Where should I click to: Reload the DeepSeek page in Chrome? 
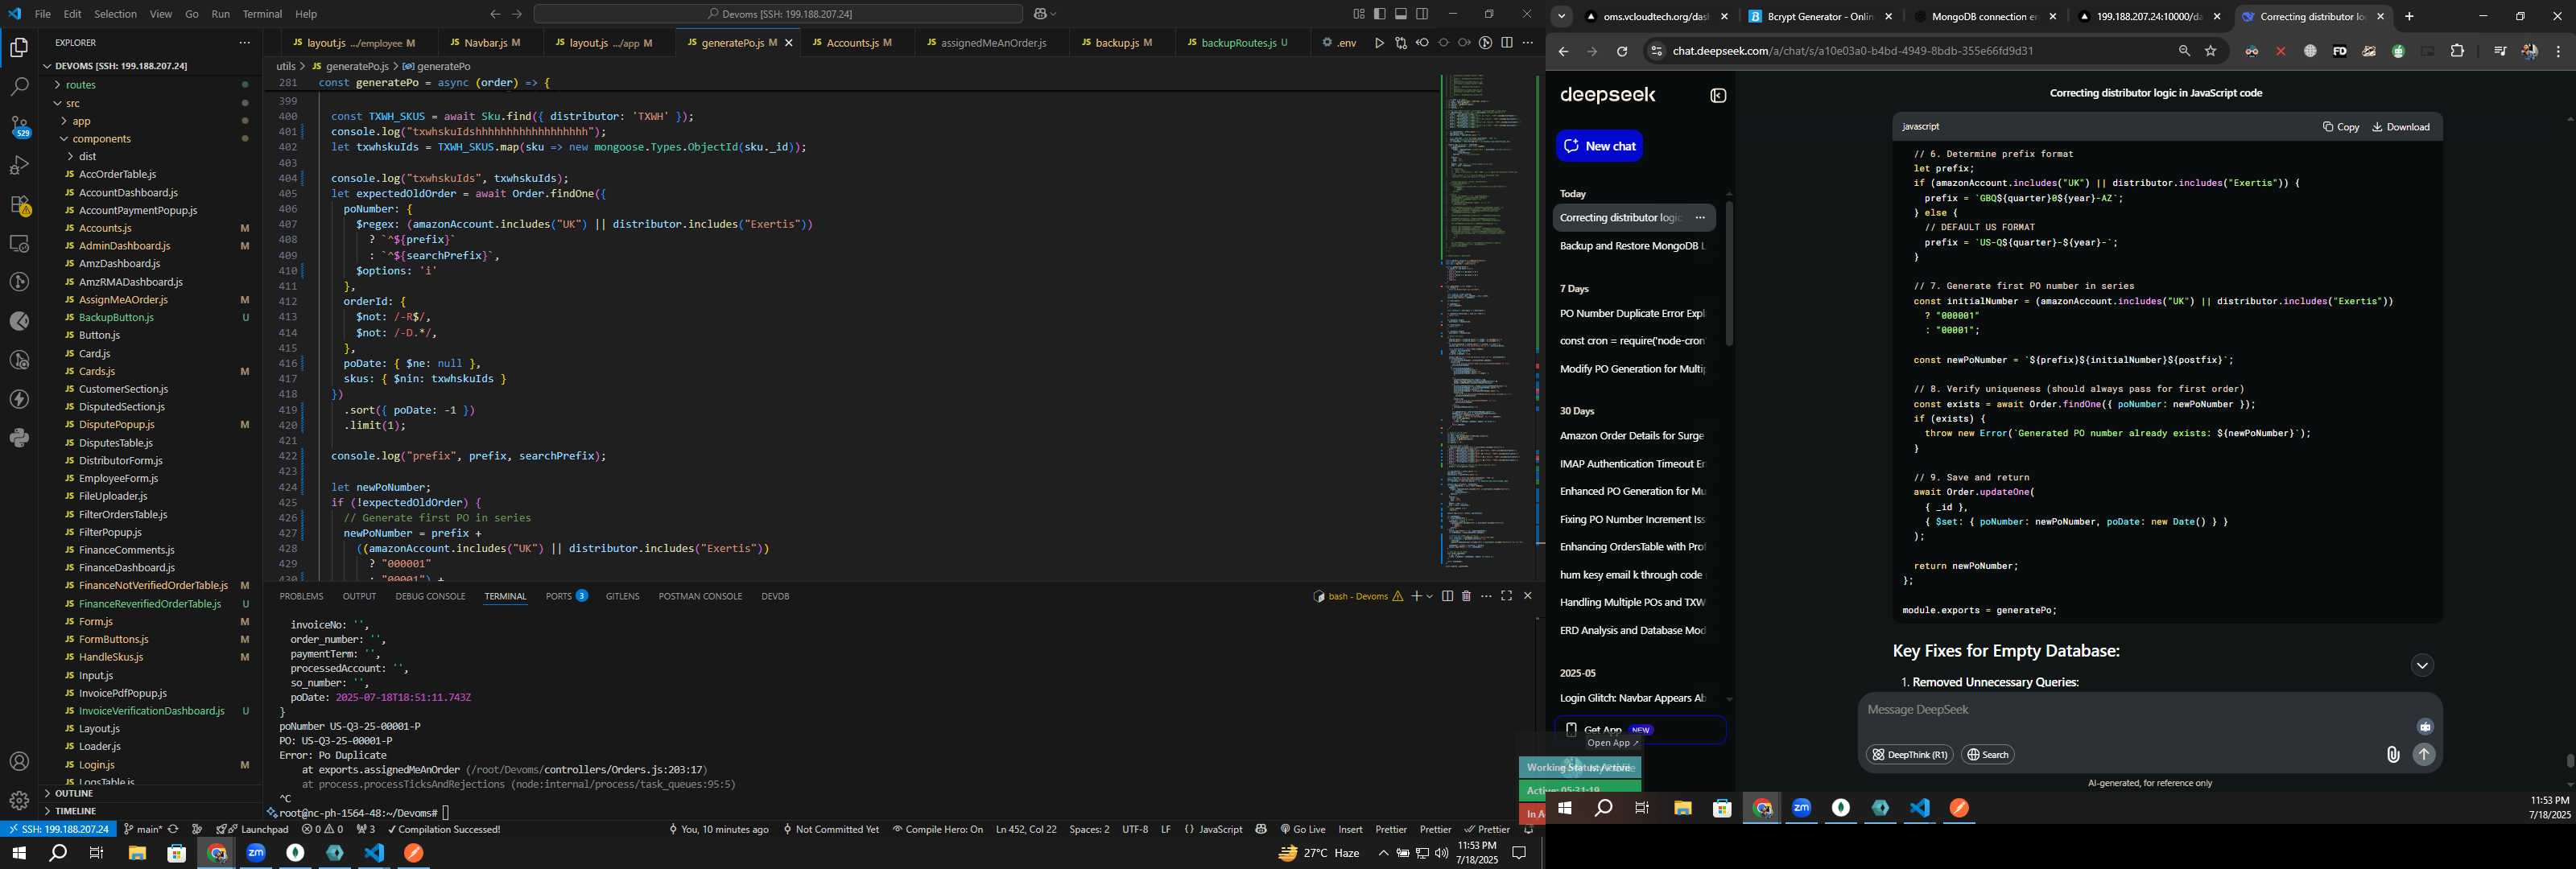coord(1622,51)
